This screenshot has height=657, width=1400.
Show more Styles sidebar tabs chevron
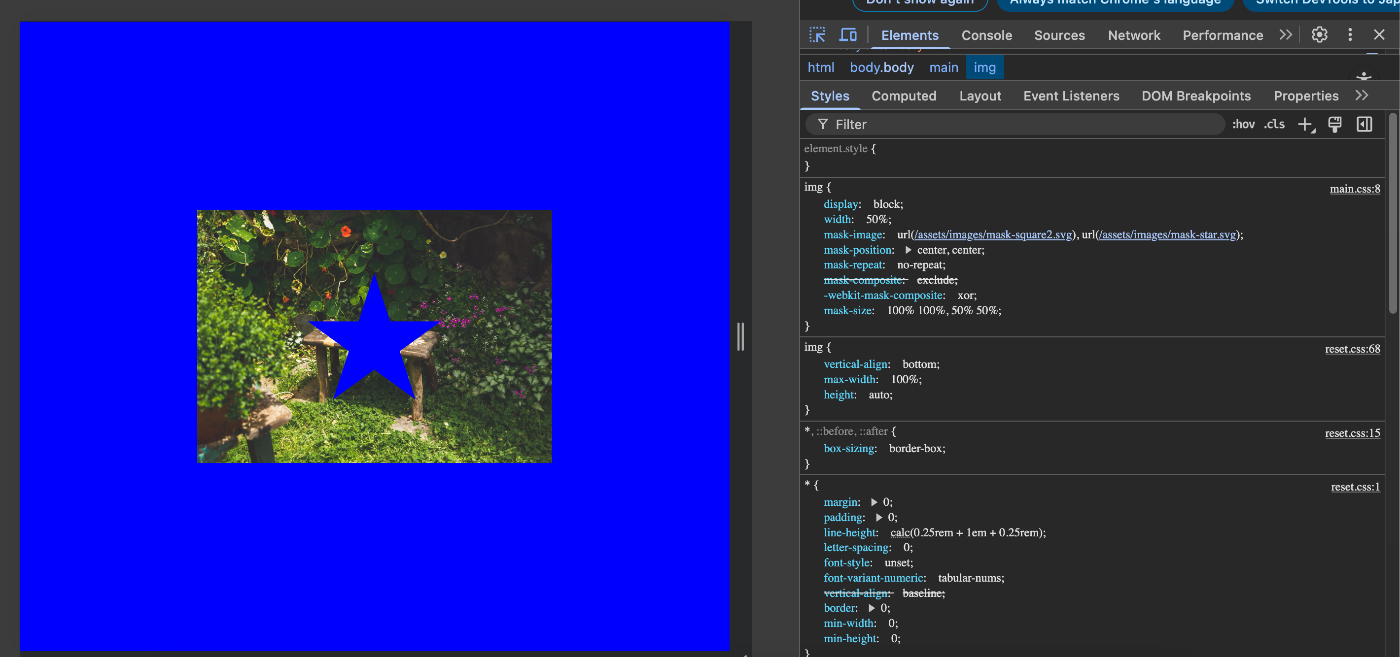1361,96
